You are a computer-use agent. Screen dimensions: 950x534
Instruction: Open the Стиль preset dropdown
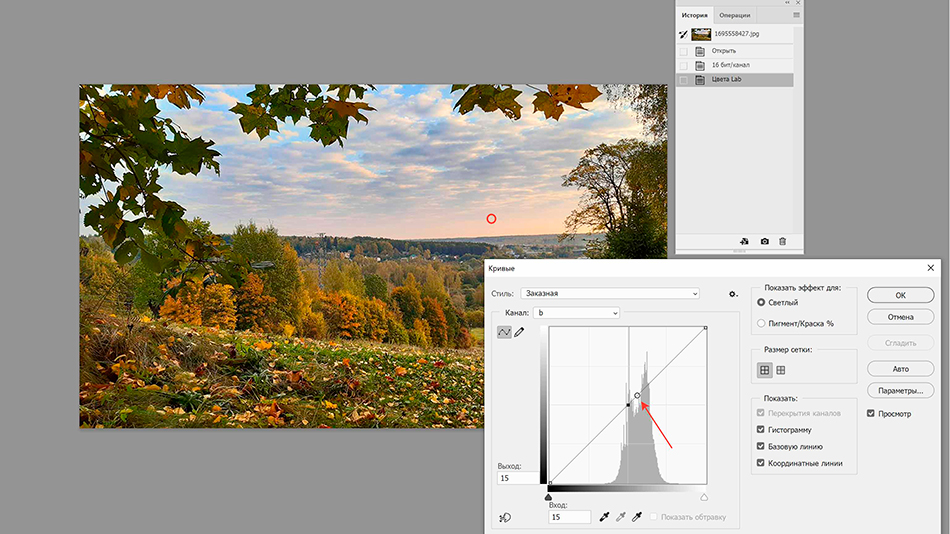click(610, 293)
